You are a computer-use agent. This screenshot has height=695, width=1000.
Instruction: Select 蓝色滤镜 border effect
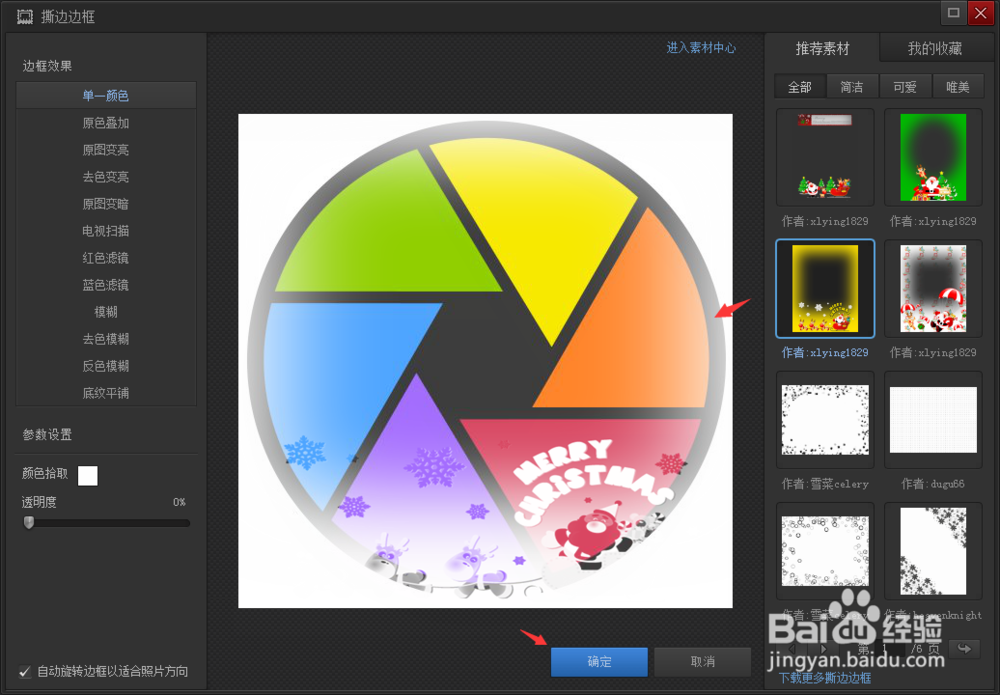point(106,285)
